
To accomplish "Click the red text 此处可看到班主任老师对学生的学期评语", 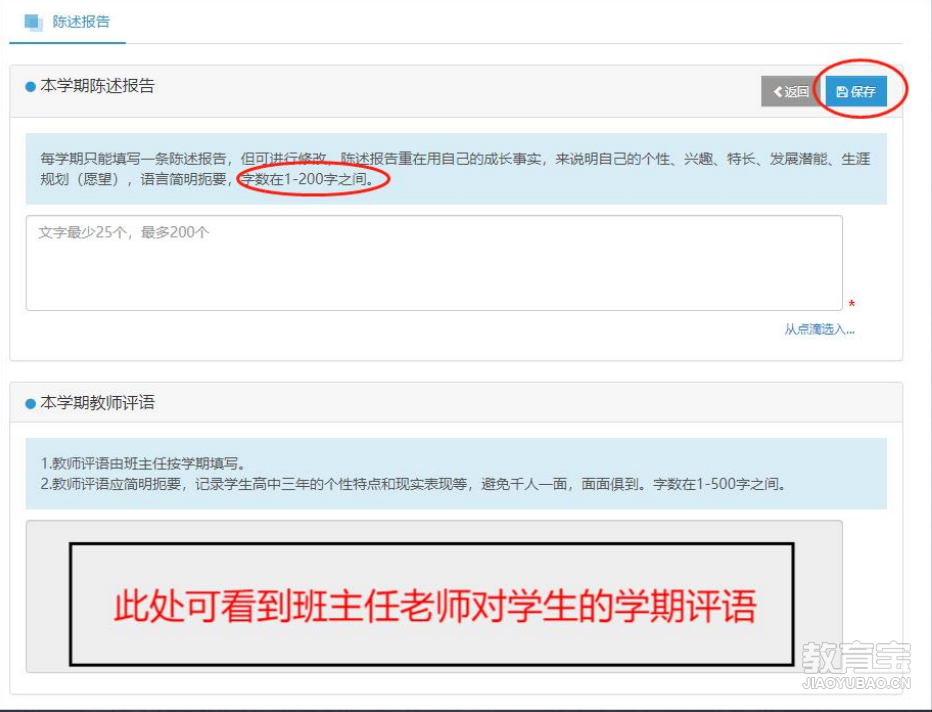I will 434,607.
